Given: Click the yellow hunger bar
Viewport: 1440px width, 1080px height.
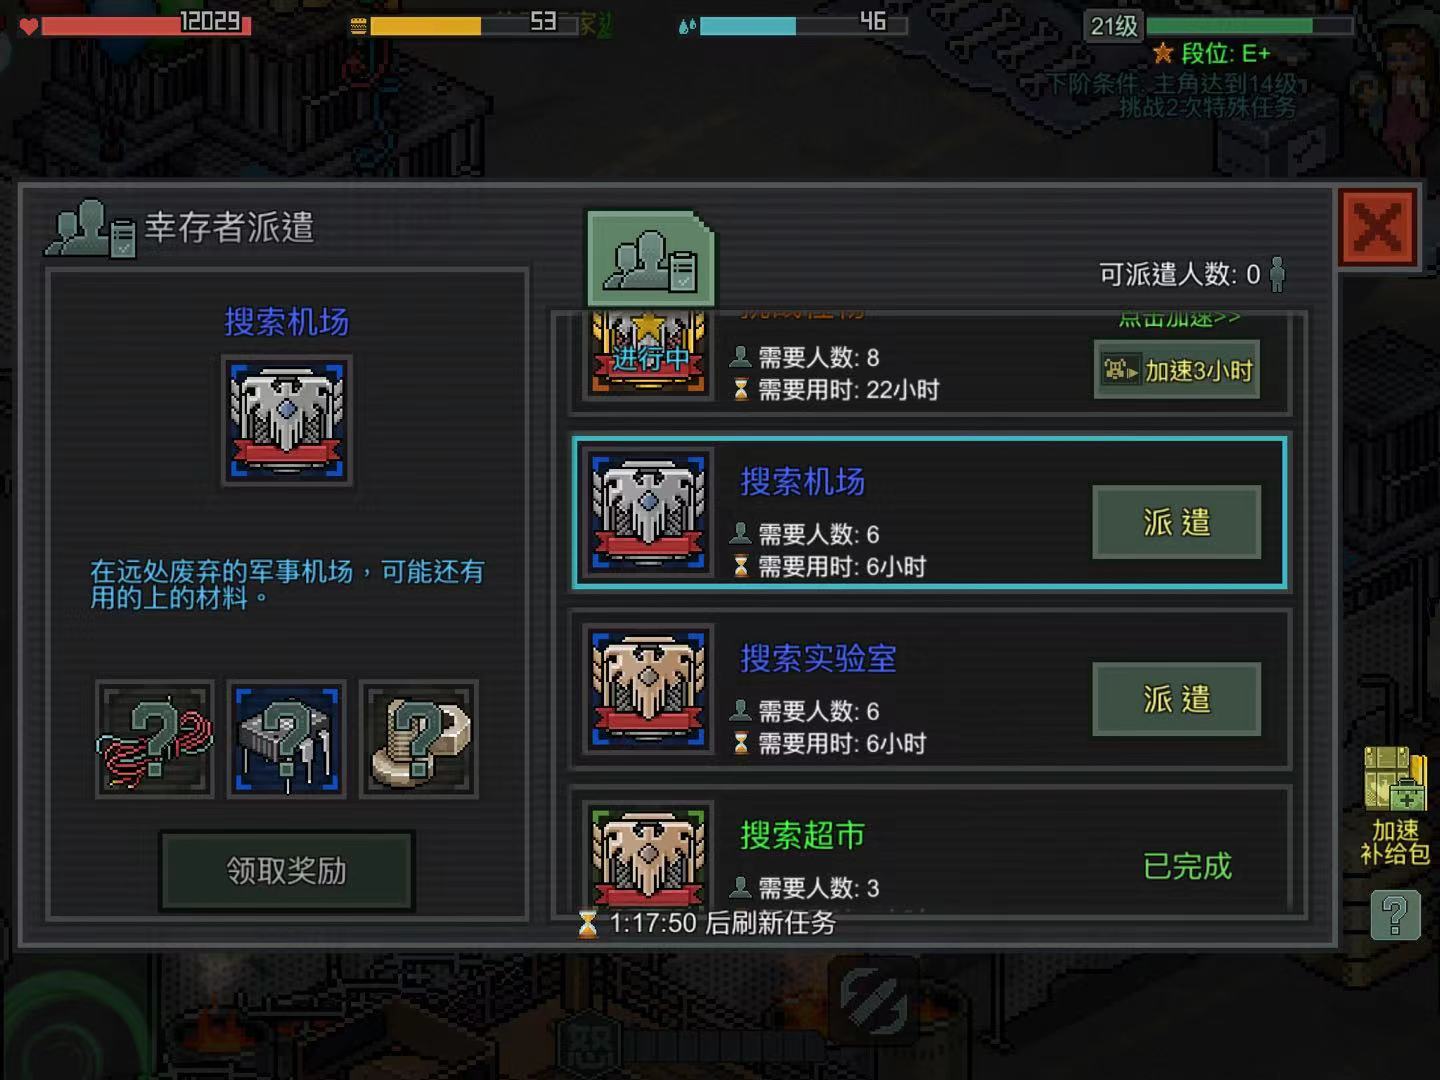Looking at the screenshot, I should point(474,24).
